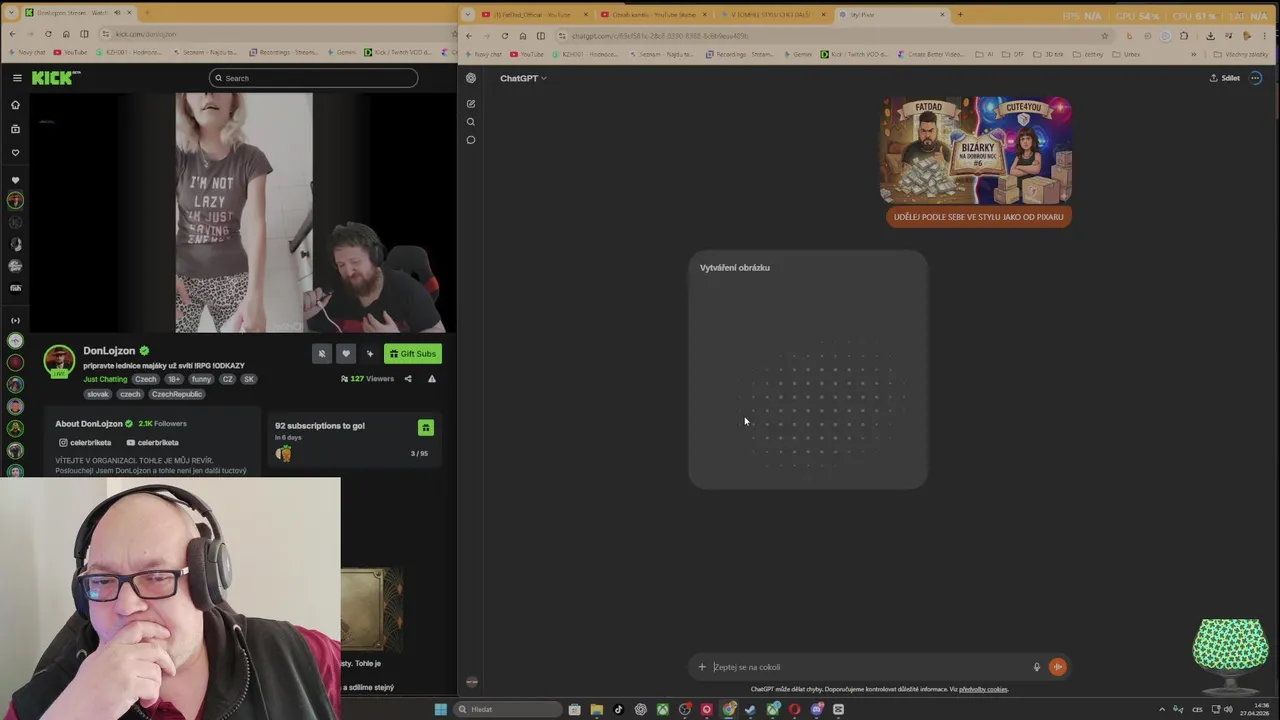Start a new chat in ChatGPT
This screenshot has width=1280, height=720.
click(x=471, y=104)
